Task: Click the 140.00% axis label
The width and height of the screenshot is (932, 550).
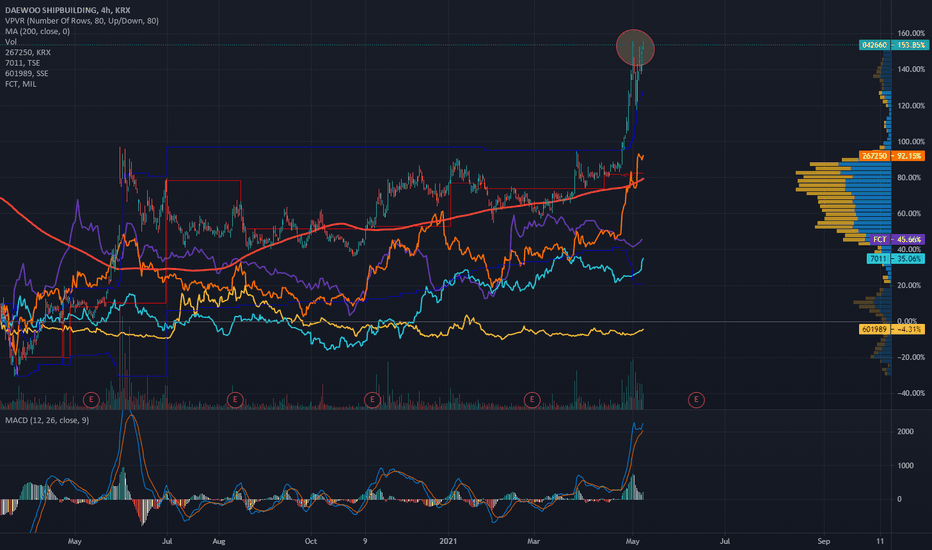Action: (x=911, y=70)
